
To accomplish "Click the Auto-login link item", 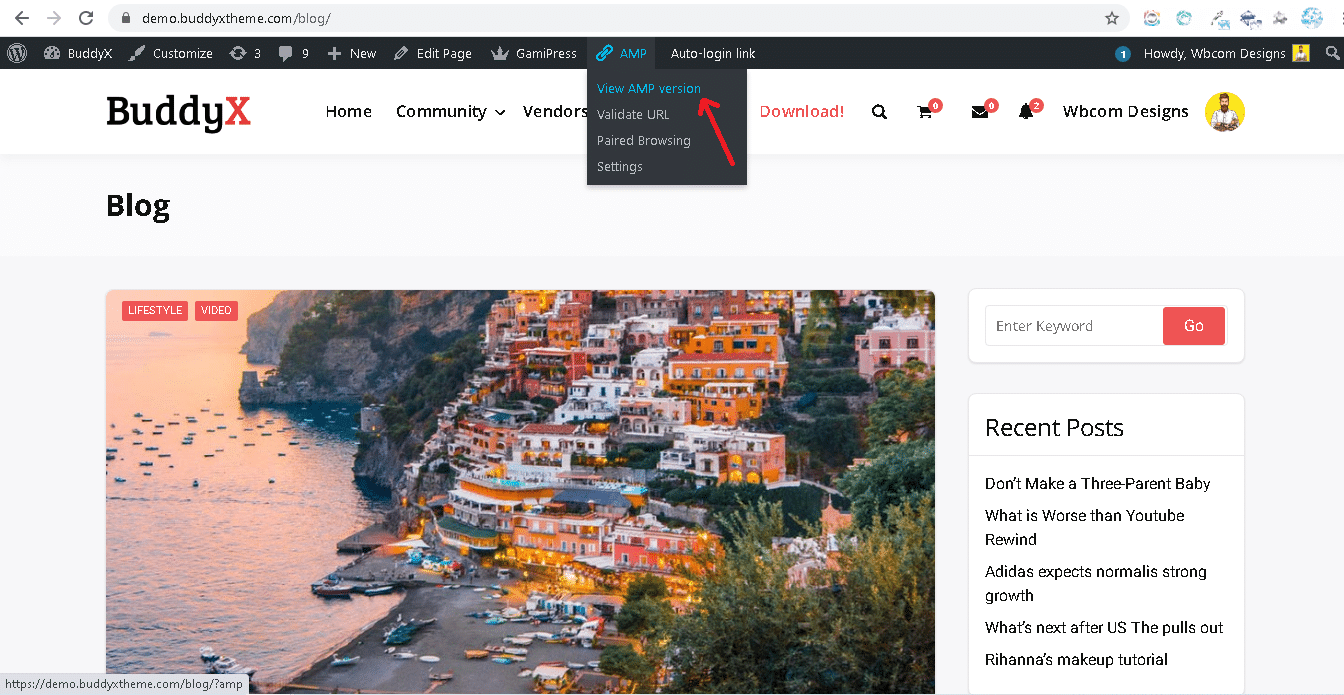I will [x=713, y=53].
